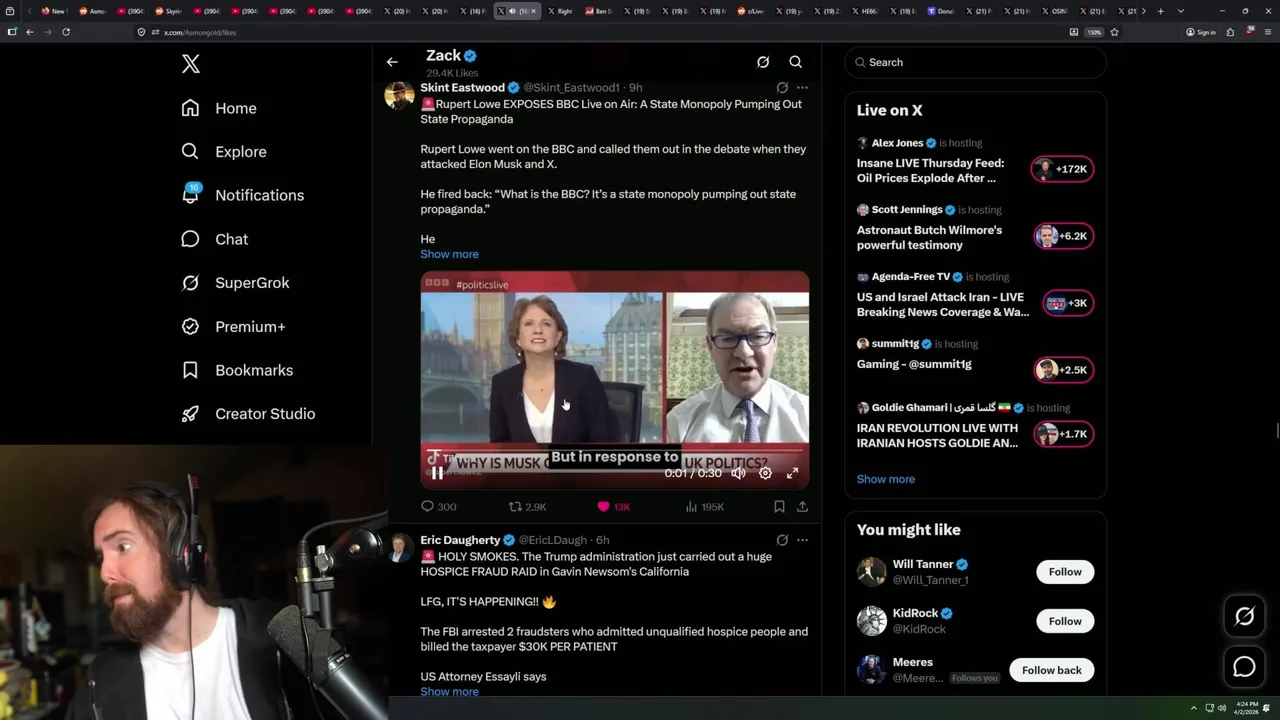Image resolution: width=1280 pixels, height=720 pixels.
Task: Open the X logo home link
Action: [x=191, y=64]
